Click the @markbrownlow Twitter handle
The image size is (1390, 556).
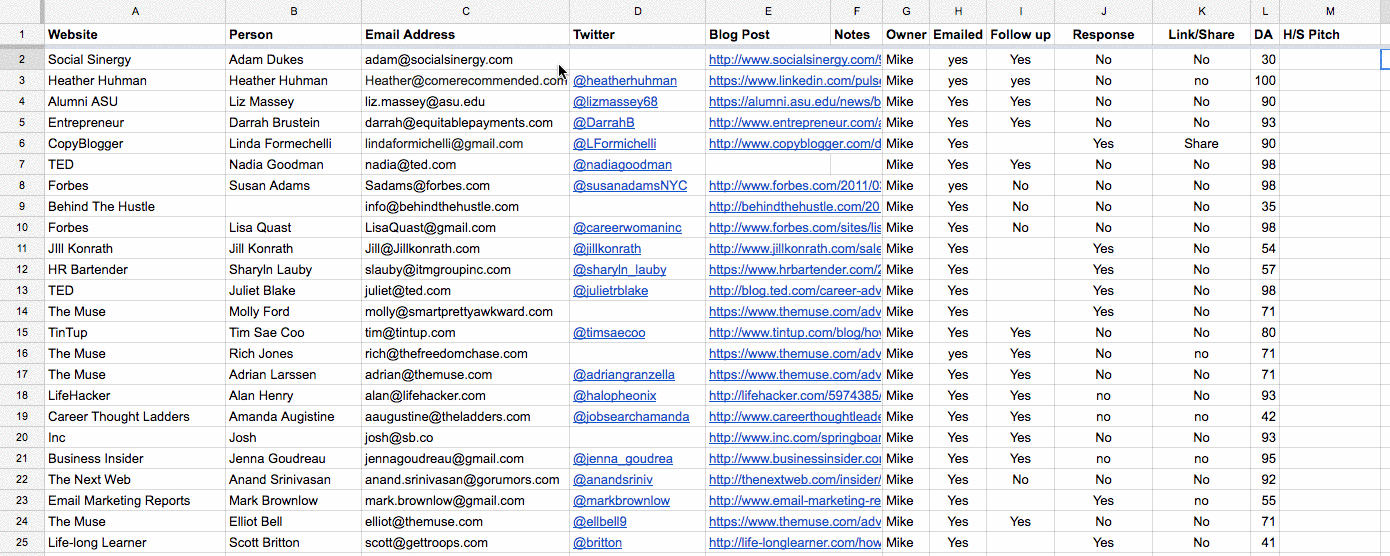[621, 501]
